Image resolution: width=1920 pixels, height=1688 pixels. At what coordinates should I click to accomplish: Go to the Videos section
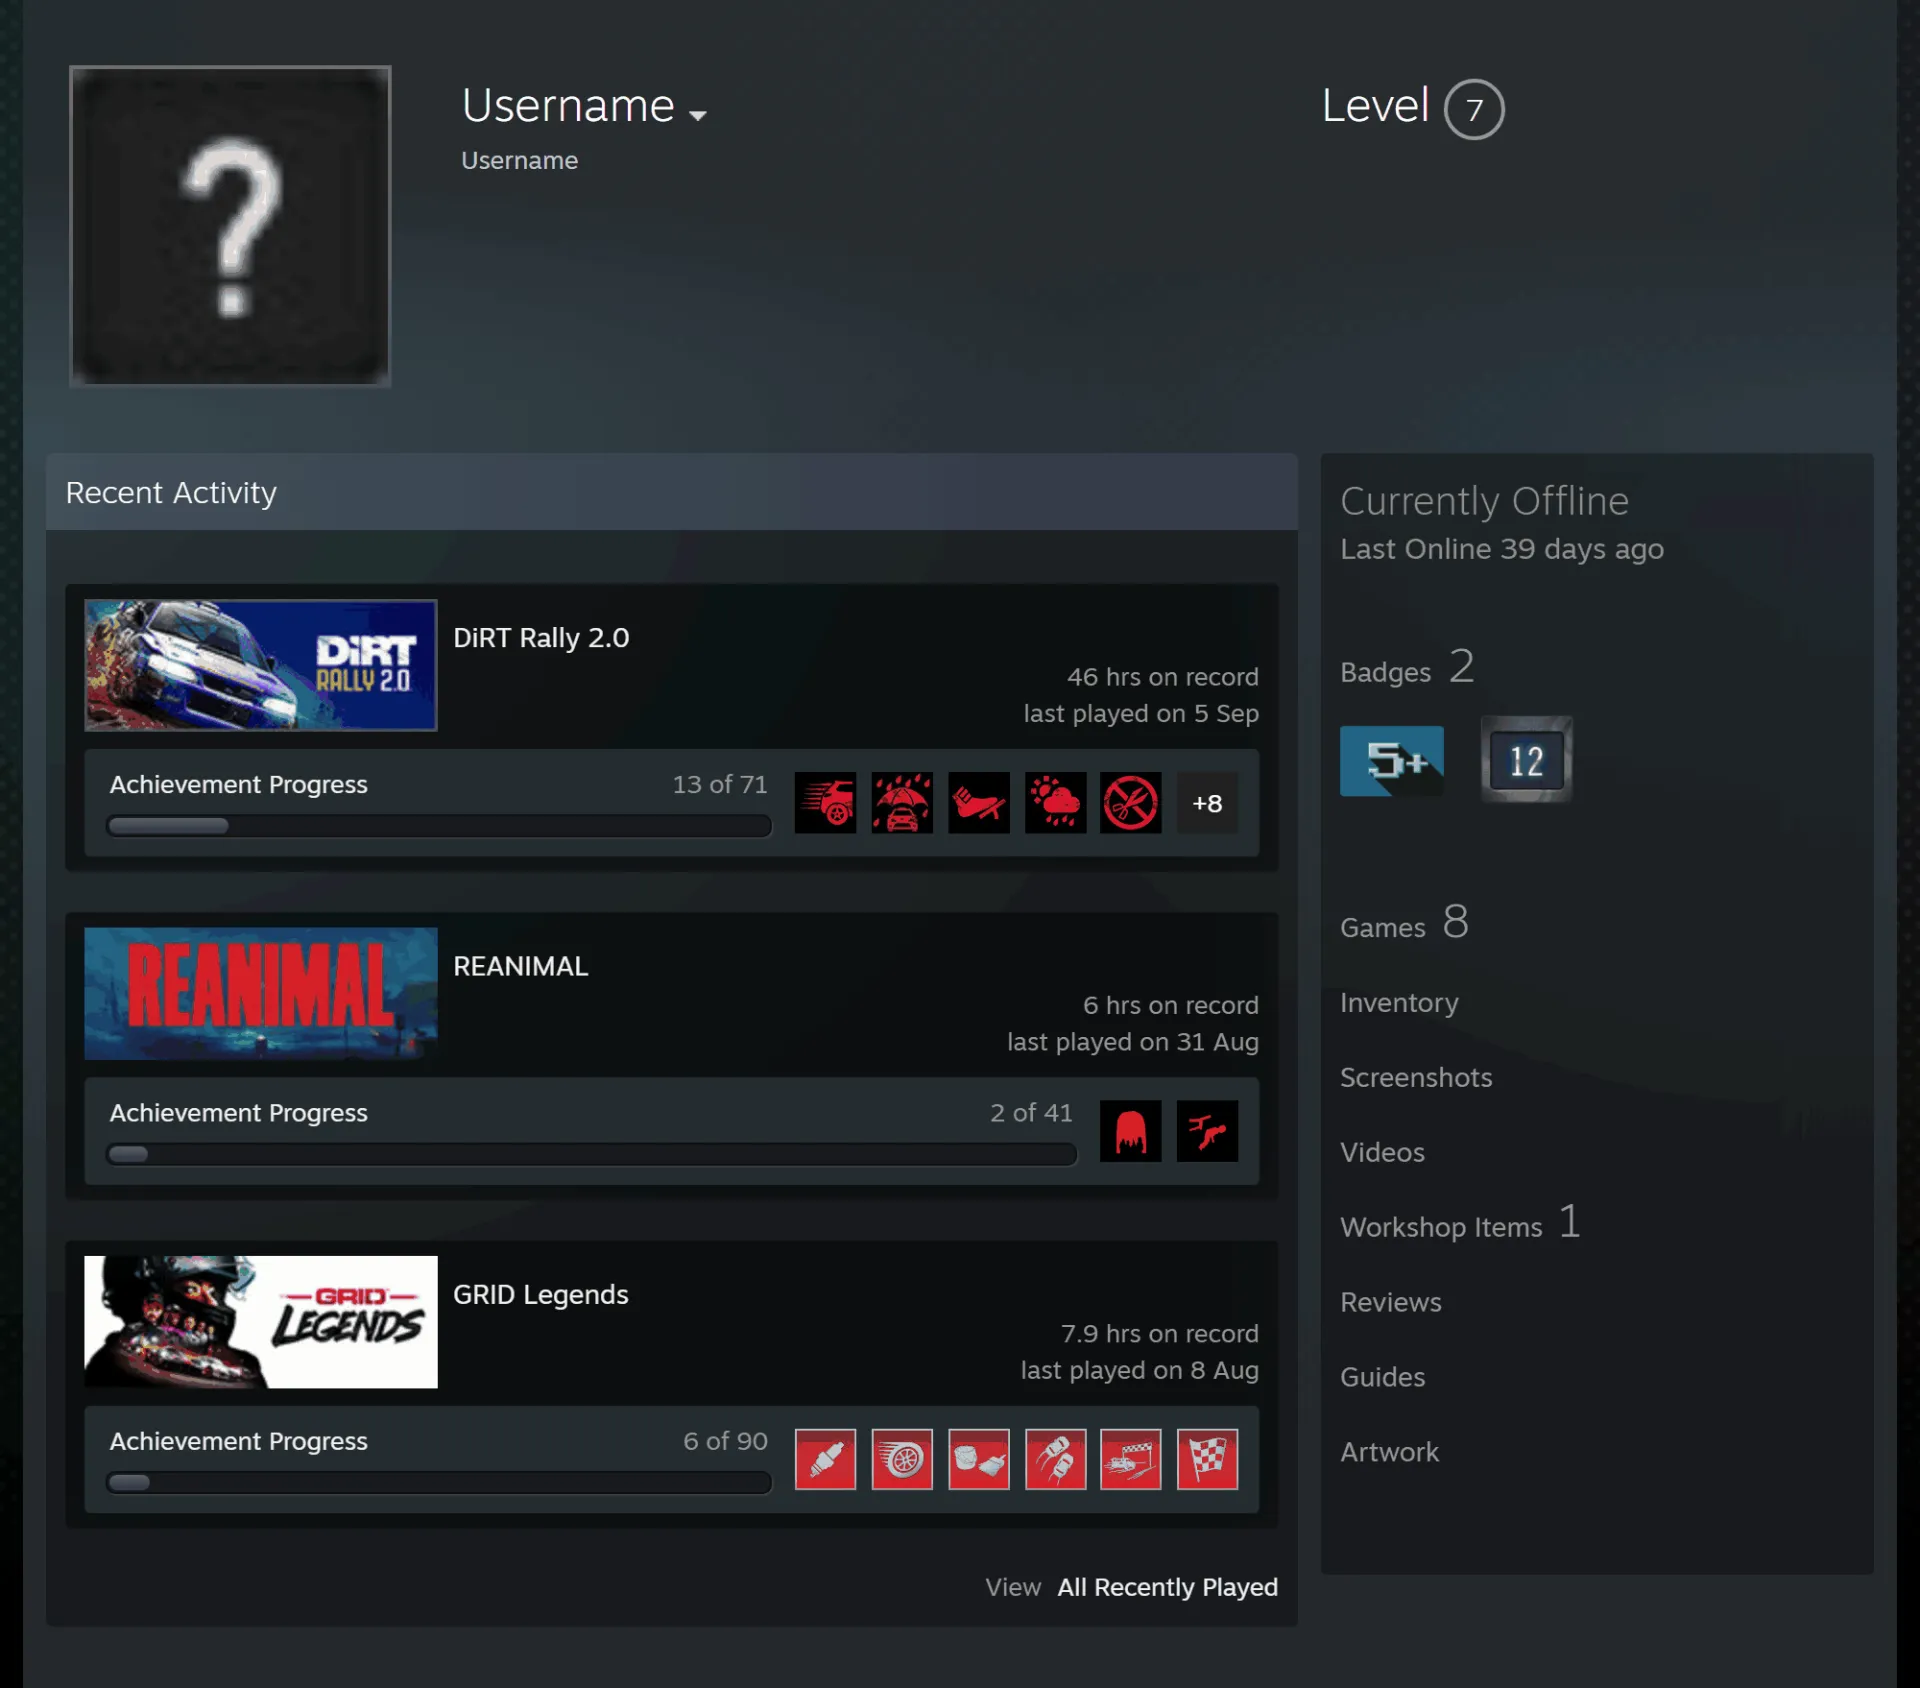(1382, 1152)
